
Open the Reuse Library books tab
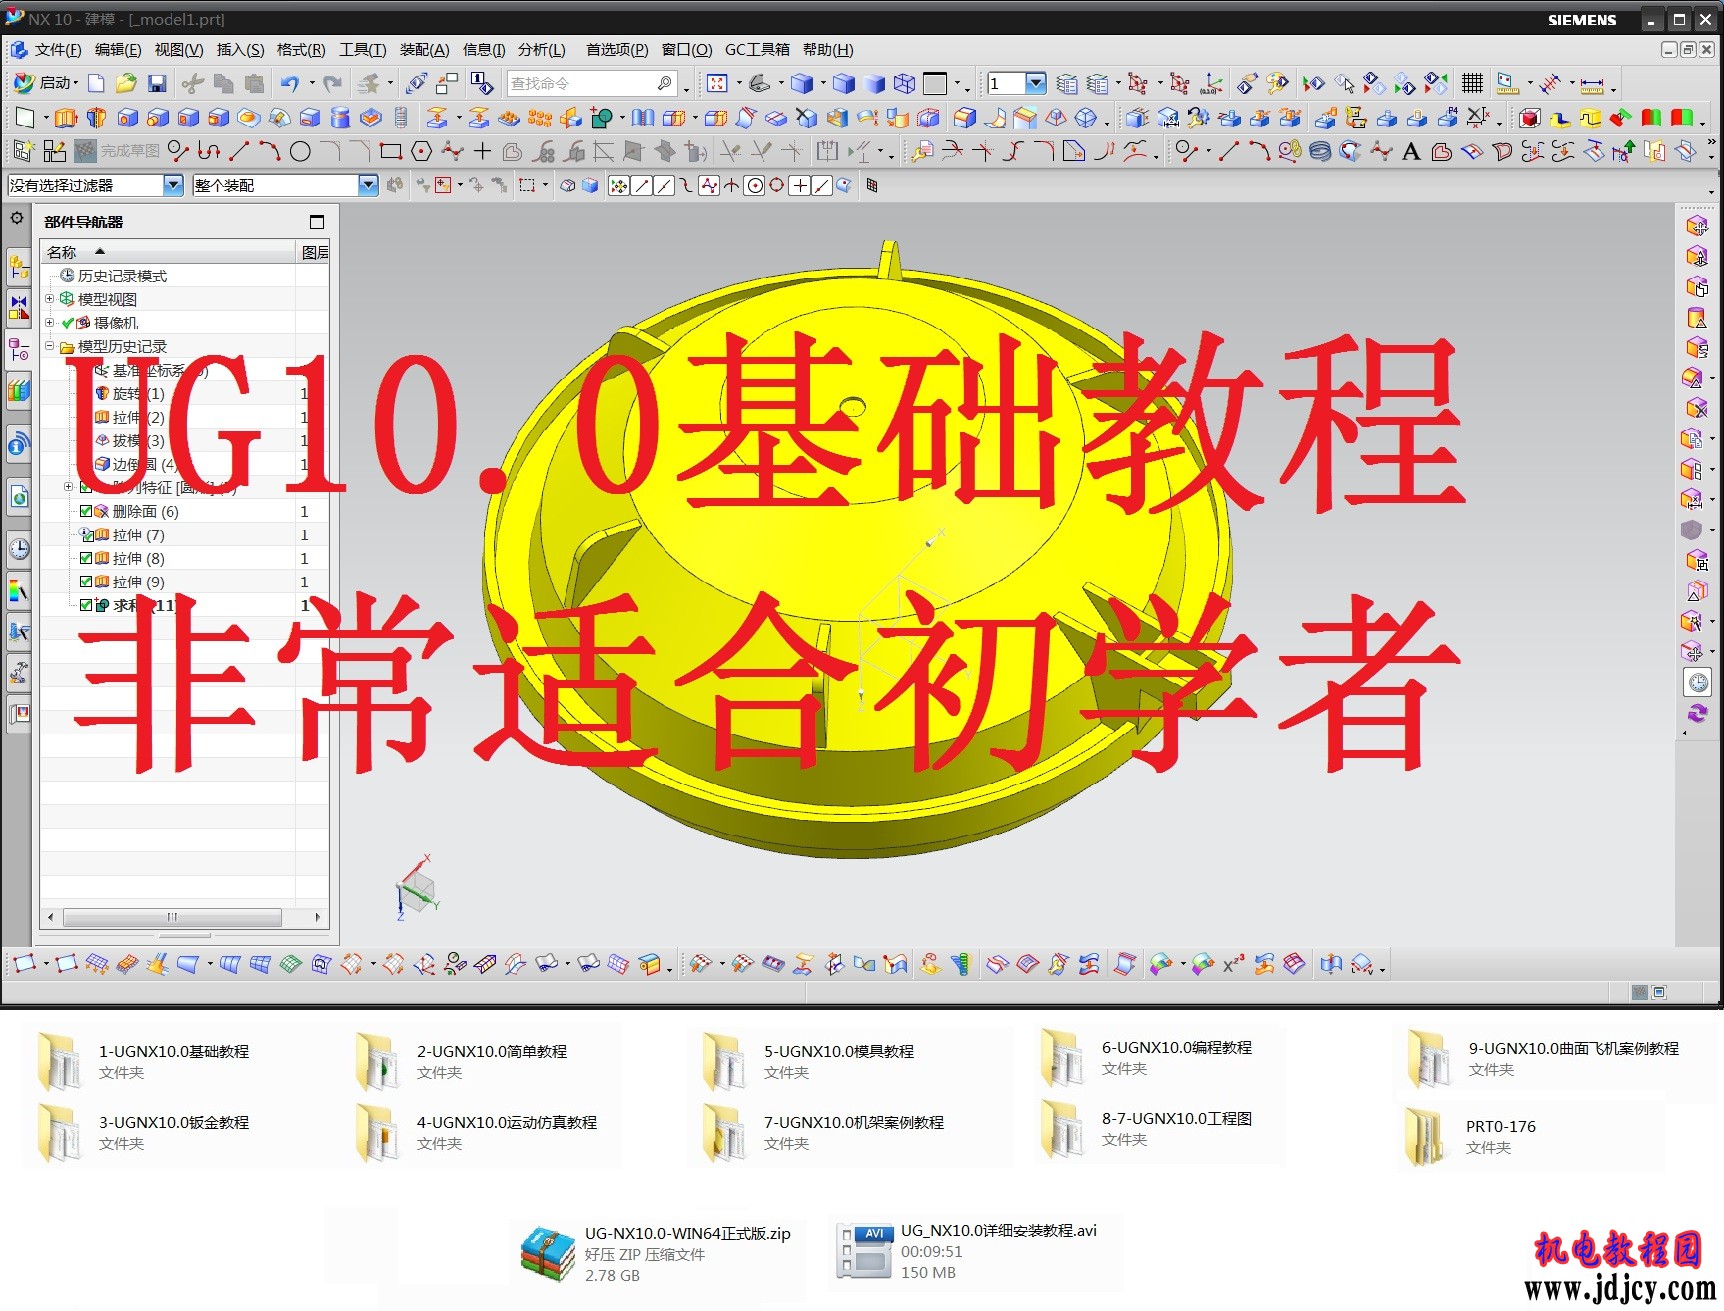click(18, 391)
